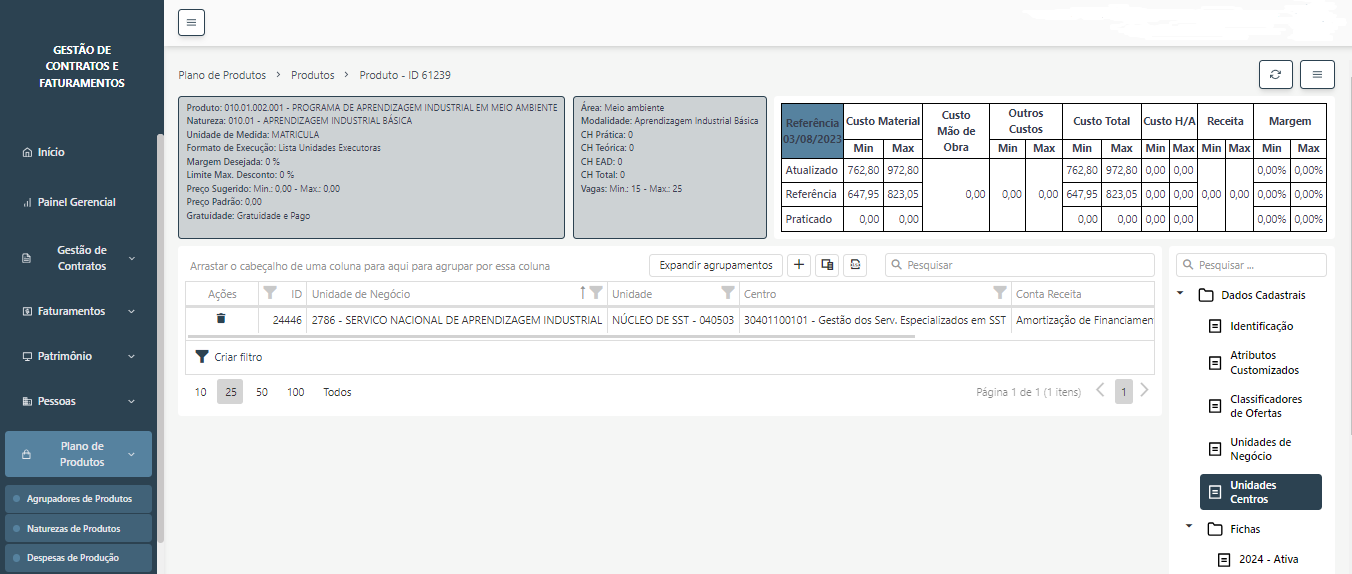1352x574 pixels.
Task: Collapse the Dados Cadastrais tree folder
Action: click(1181, 295)
